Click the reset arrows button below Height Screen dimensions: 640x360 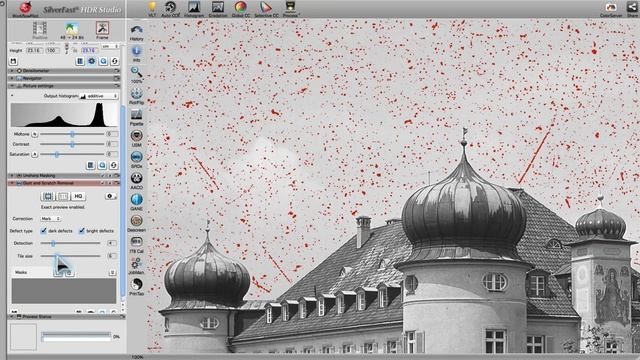(114, 61)
